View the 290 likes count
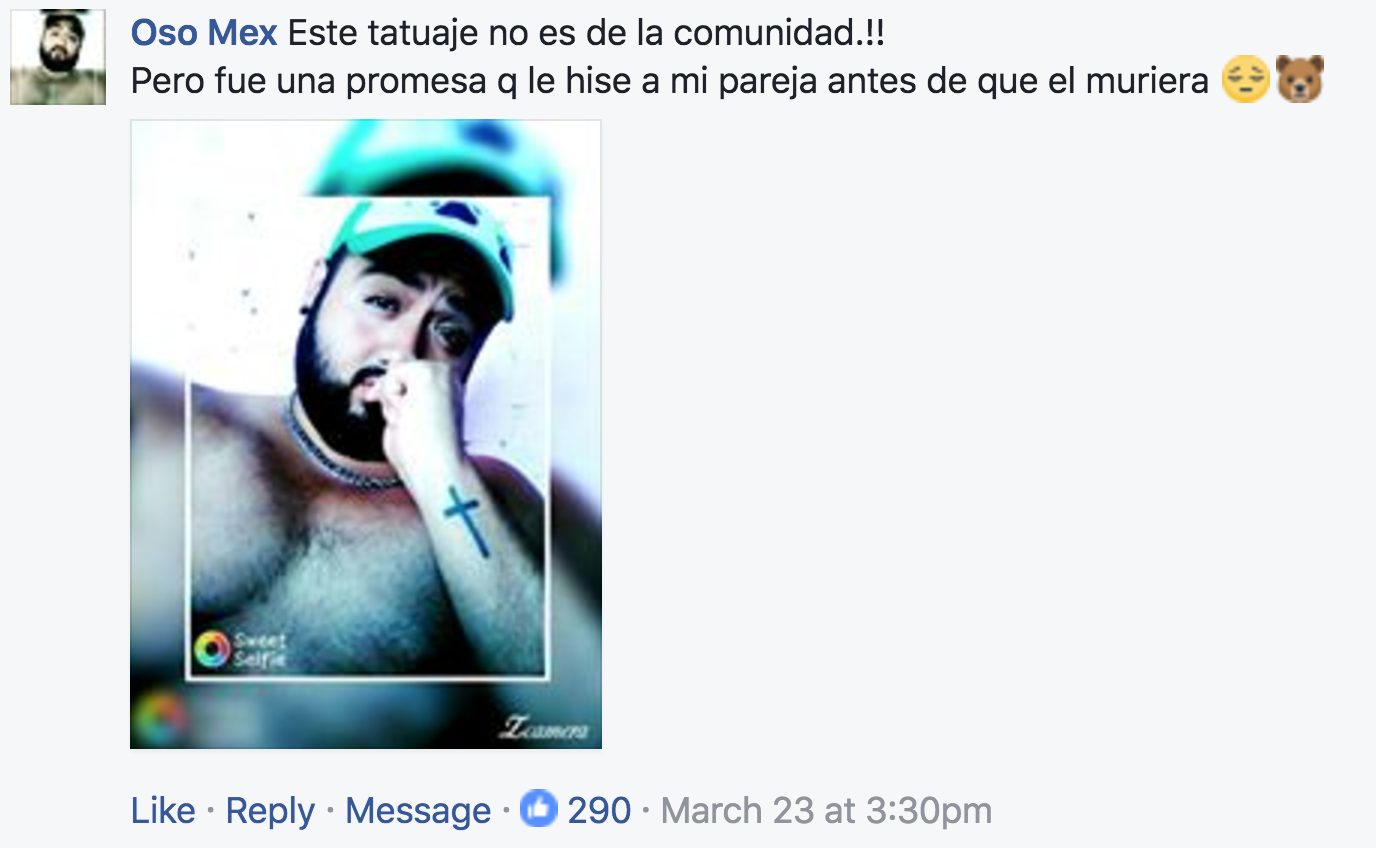Image resolution: width=1376 pixels, height=848 pixels. click(599, 810)
